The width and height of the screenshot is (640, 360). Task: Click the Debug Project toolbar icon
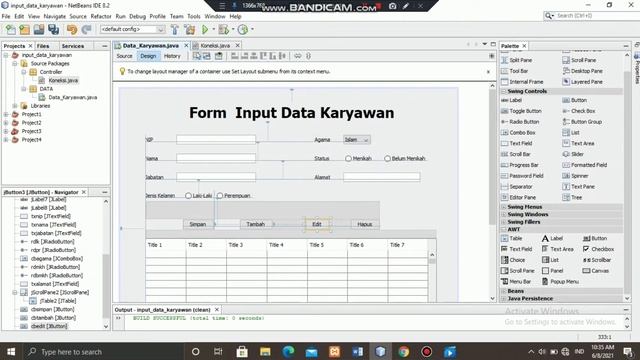click(x=224, y=29)
